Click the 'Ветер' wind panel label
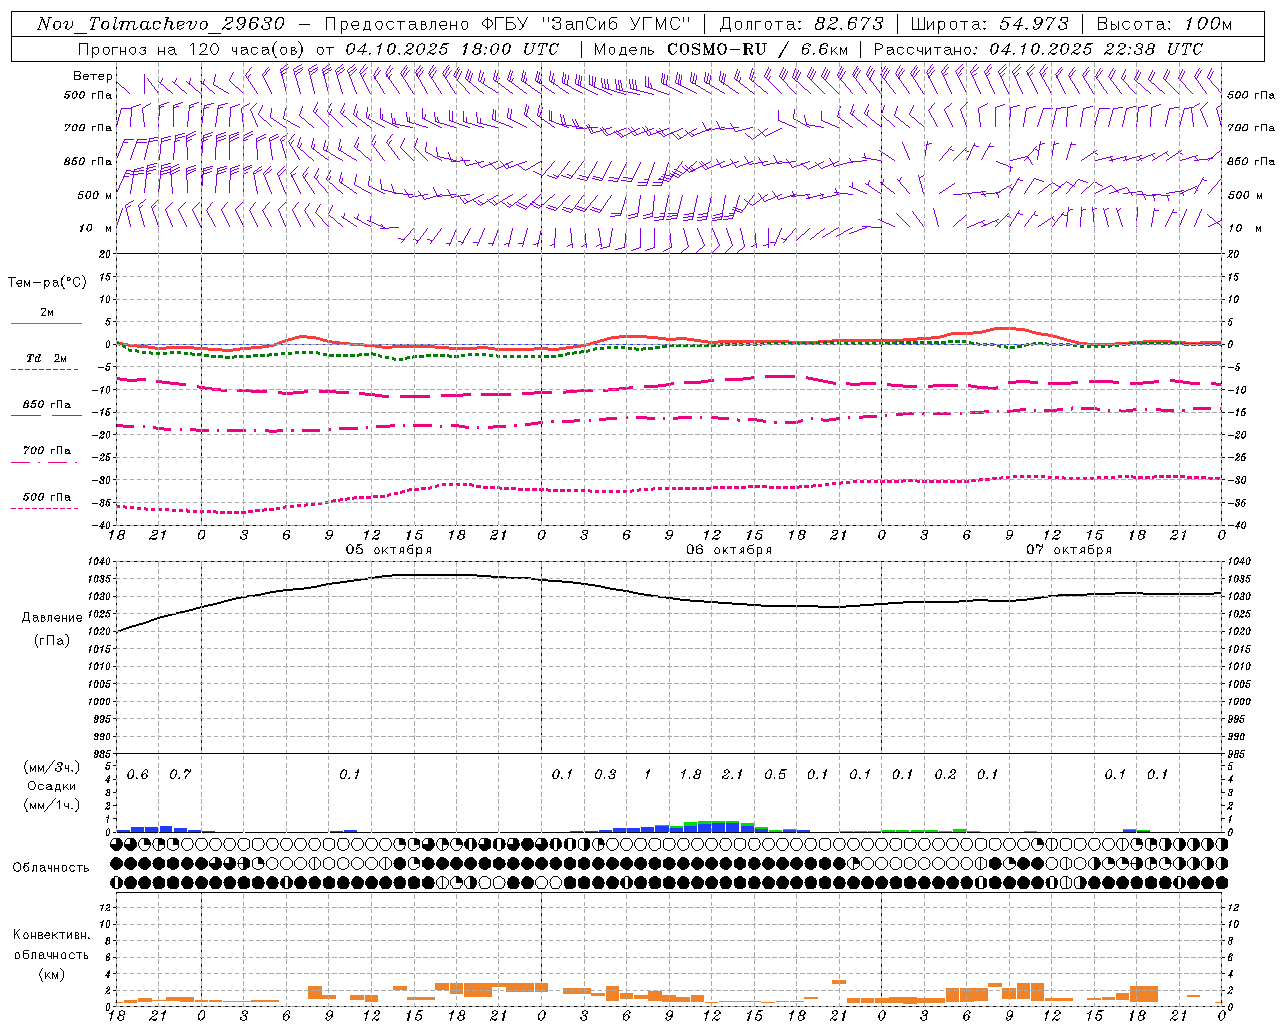This screenshot has width=1280, height=1024. [x=93, y=76]
